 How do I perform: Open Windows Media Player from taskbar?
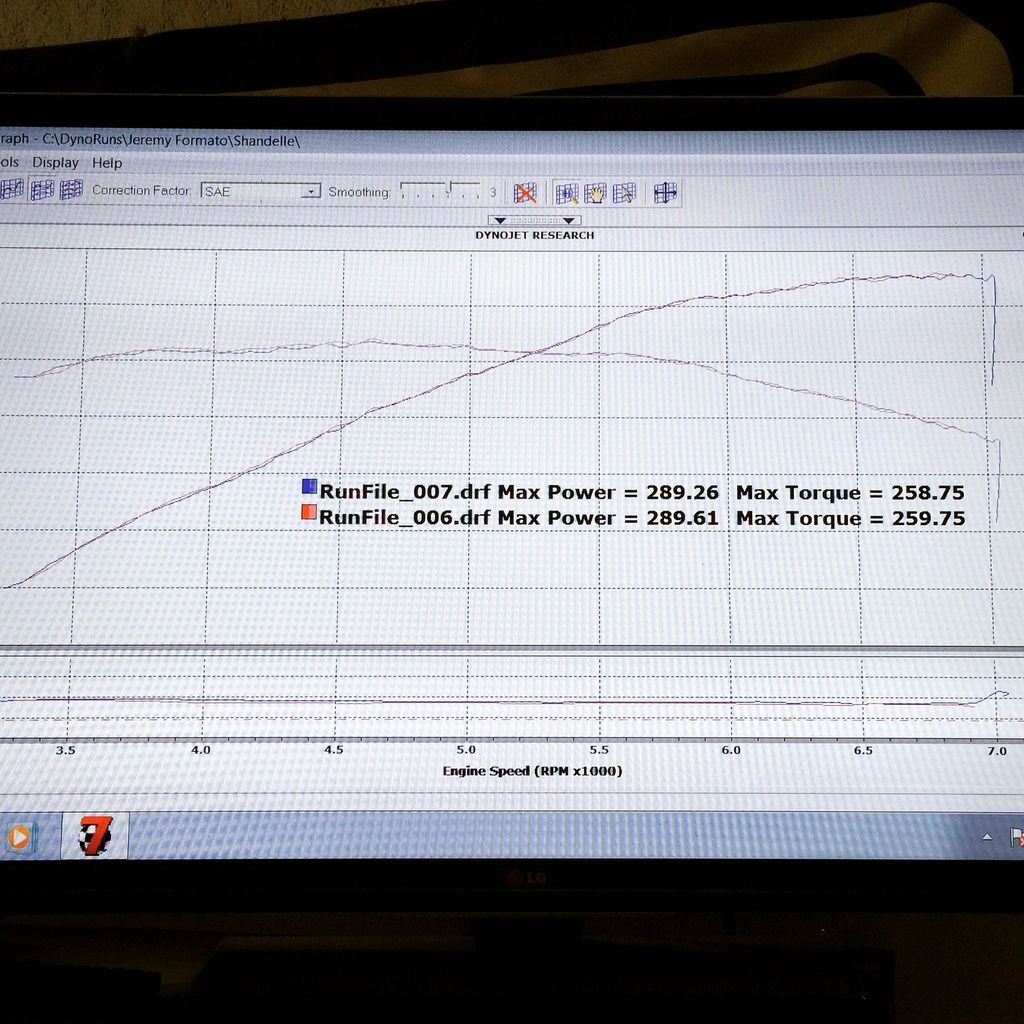[x=19, y=837]
